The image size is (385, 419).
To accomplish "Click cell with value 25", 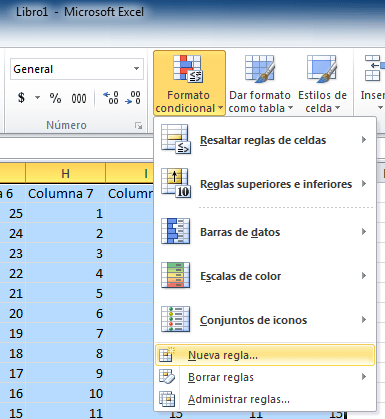I will [x=13, y=213].
